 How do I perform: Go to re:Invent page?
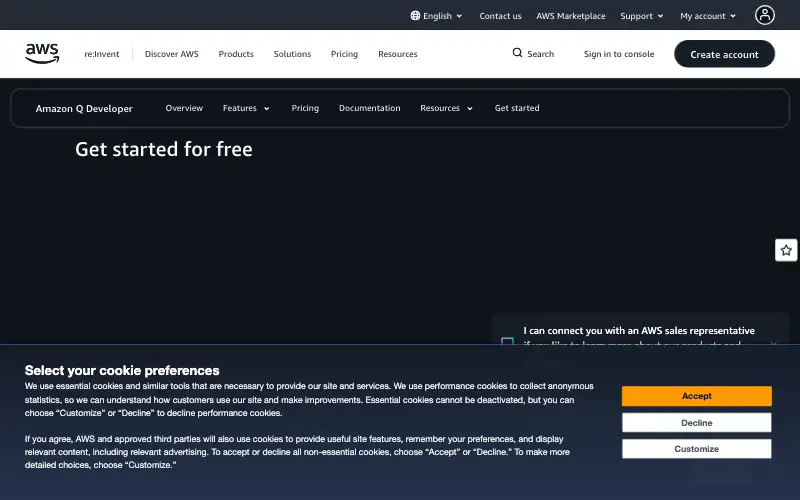(x=102, y=54)
